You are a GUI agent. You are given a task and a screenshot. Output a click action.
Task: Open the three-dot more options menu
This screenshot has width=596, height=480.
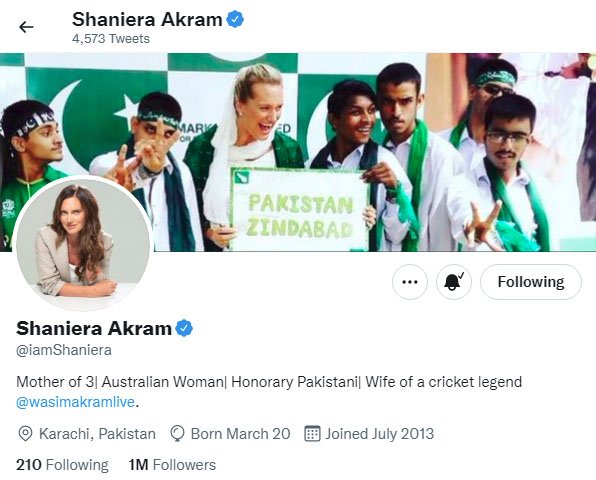click(x=410, y=282)
